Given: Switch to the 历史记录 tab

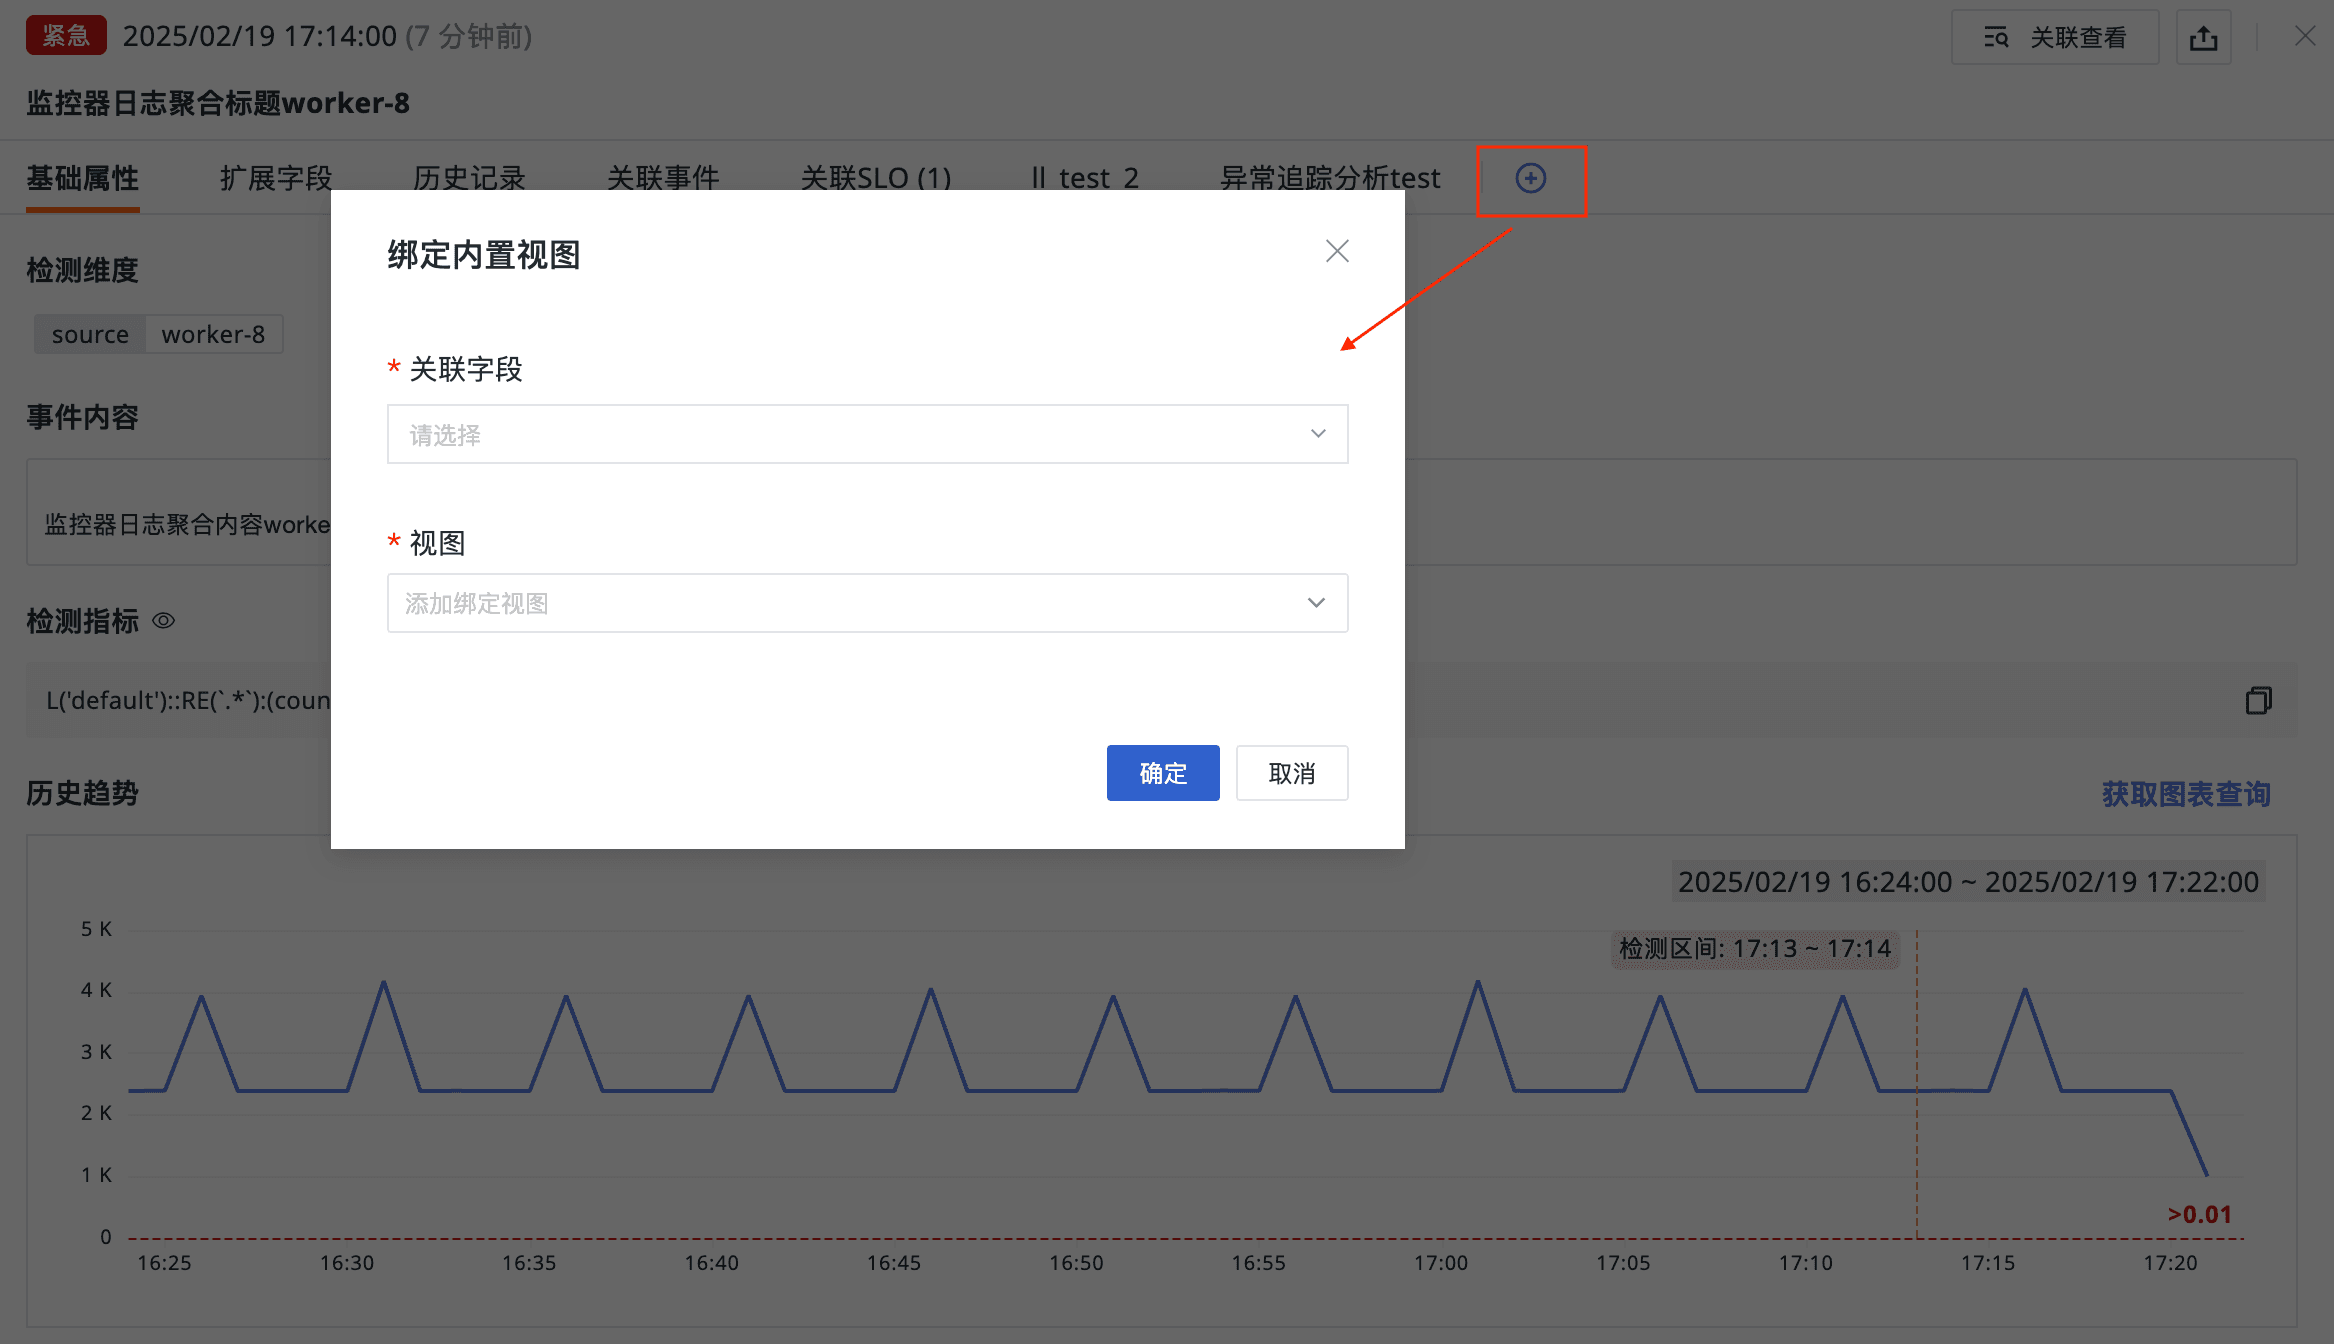Looking at the screenshot, I should pyautogui.click(x=469, y=179).
